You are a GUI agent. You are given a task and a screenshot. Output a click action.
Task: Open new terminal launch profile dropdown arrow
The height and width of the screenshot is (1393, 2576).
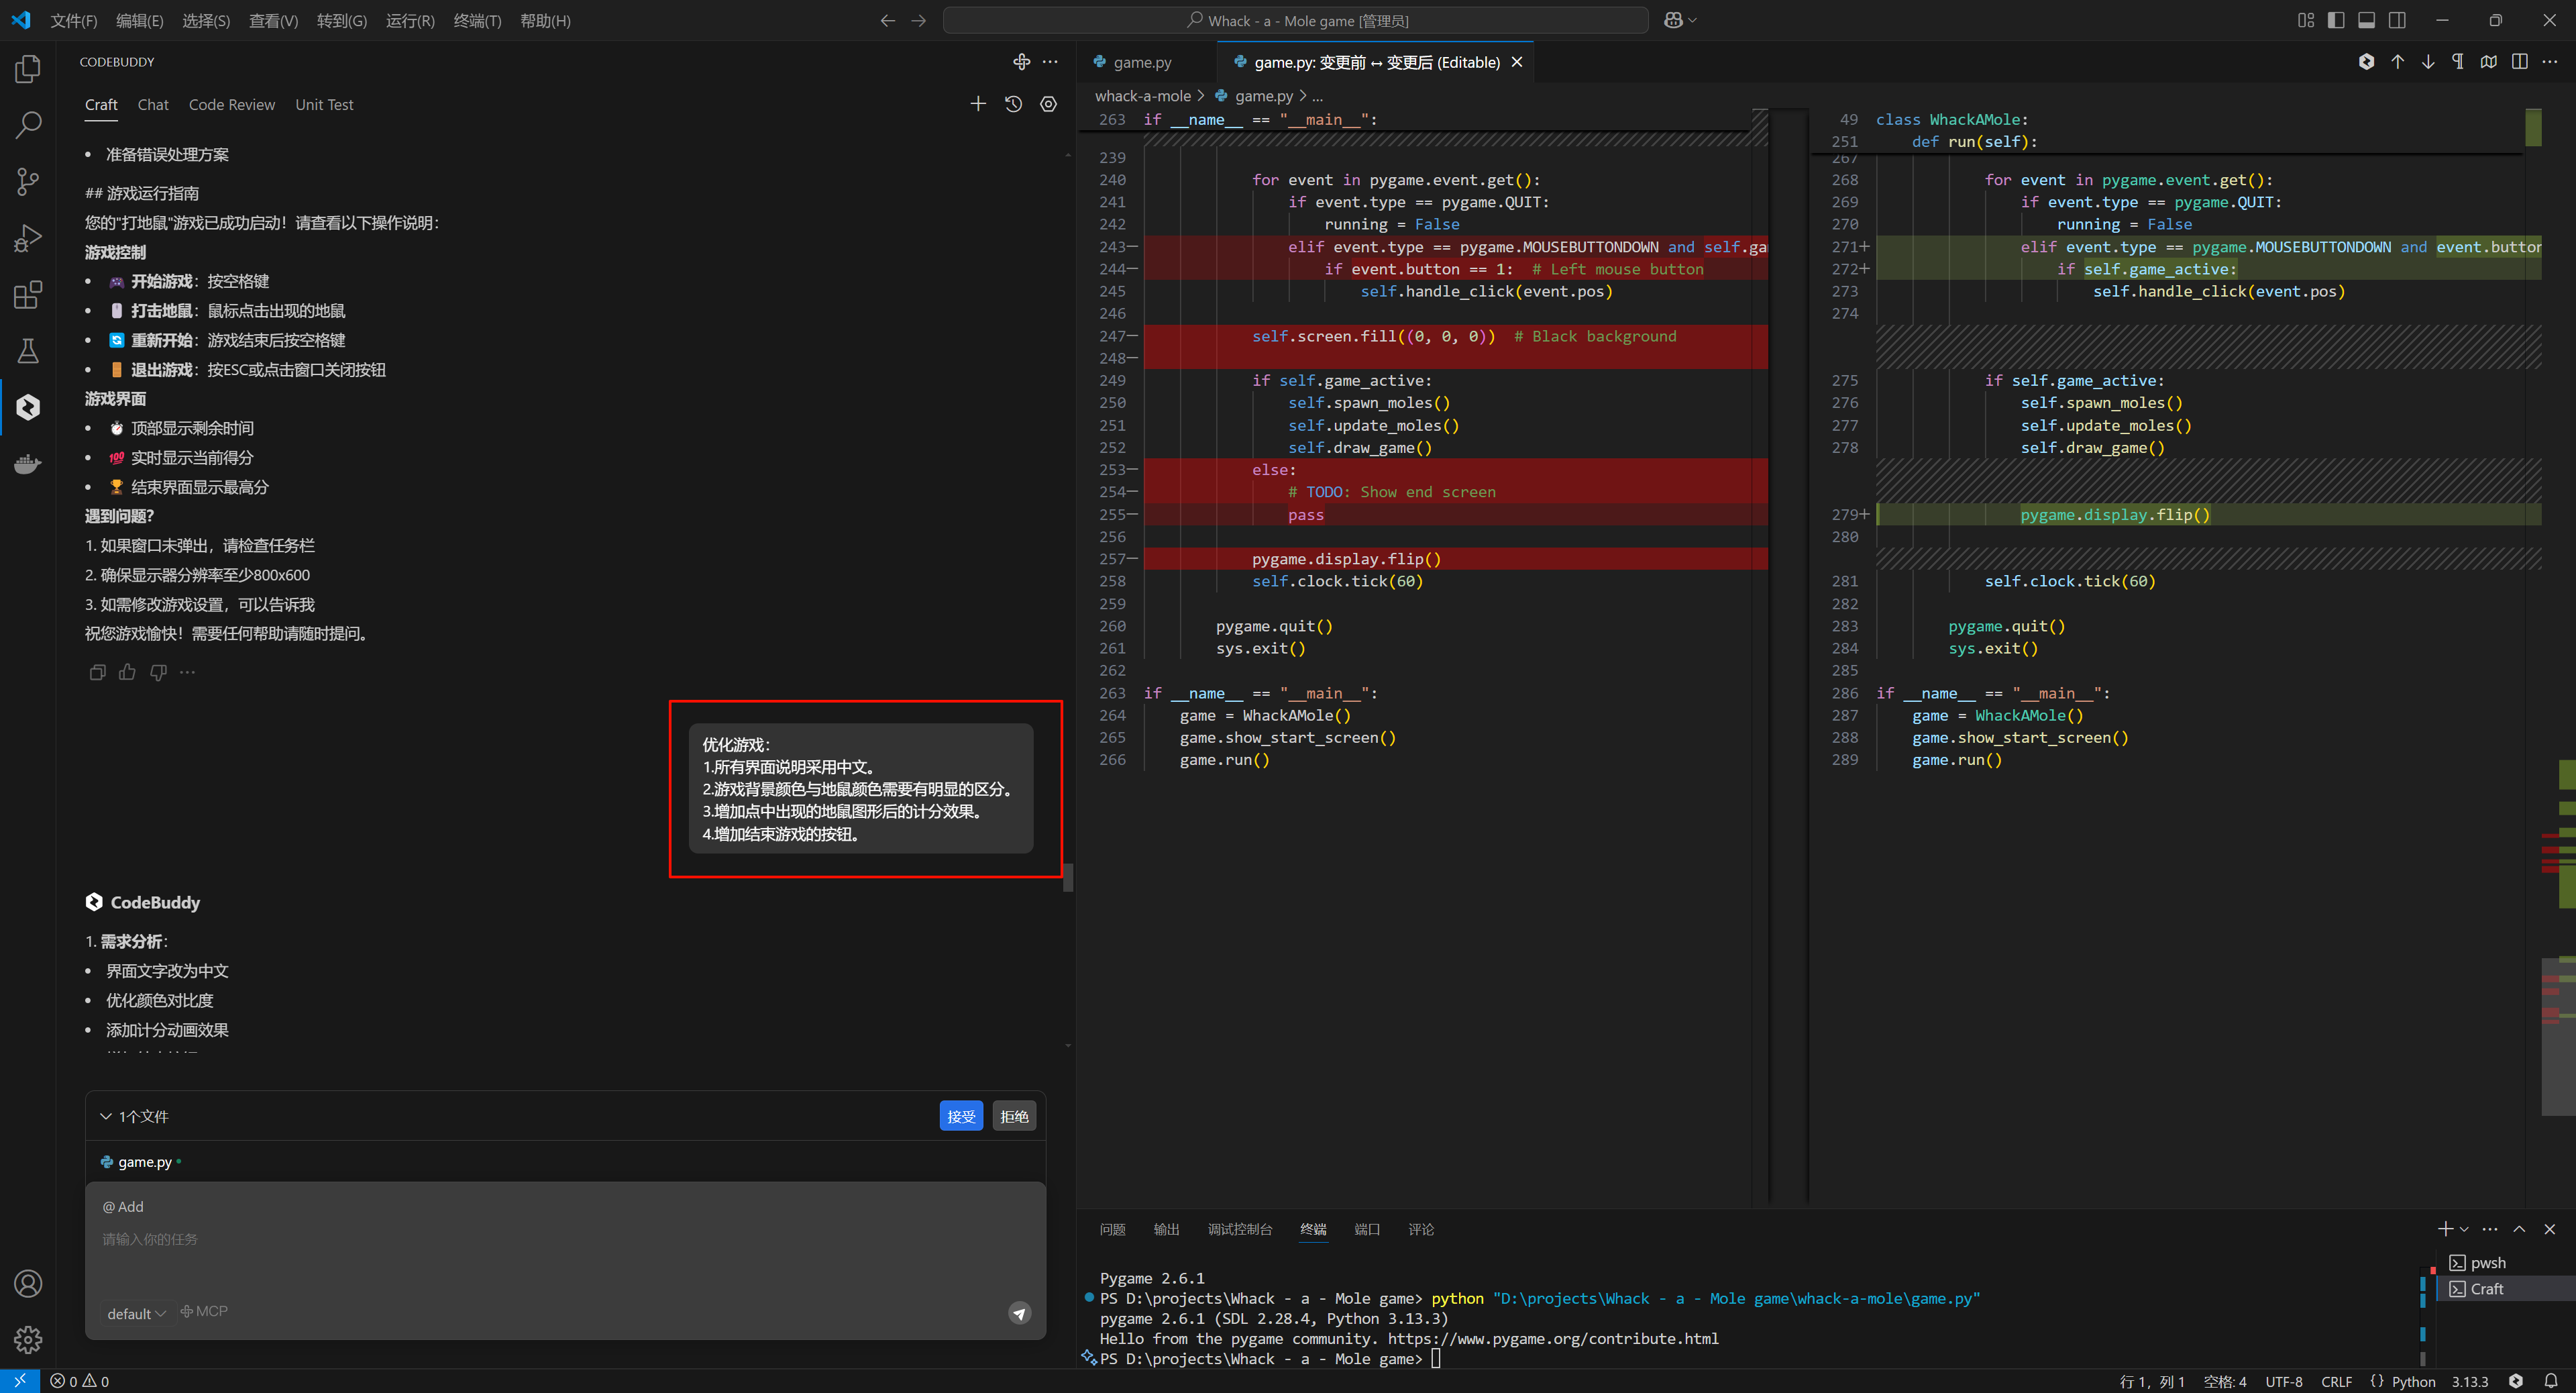click(2464, 1229)
